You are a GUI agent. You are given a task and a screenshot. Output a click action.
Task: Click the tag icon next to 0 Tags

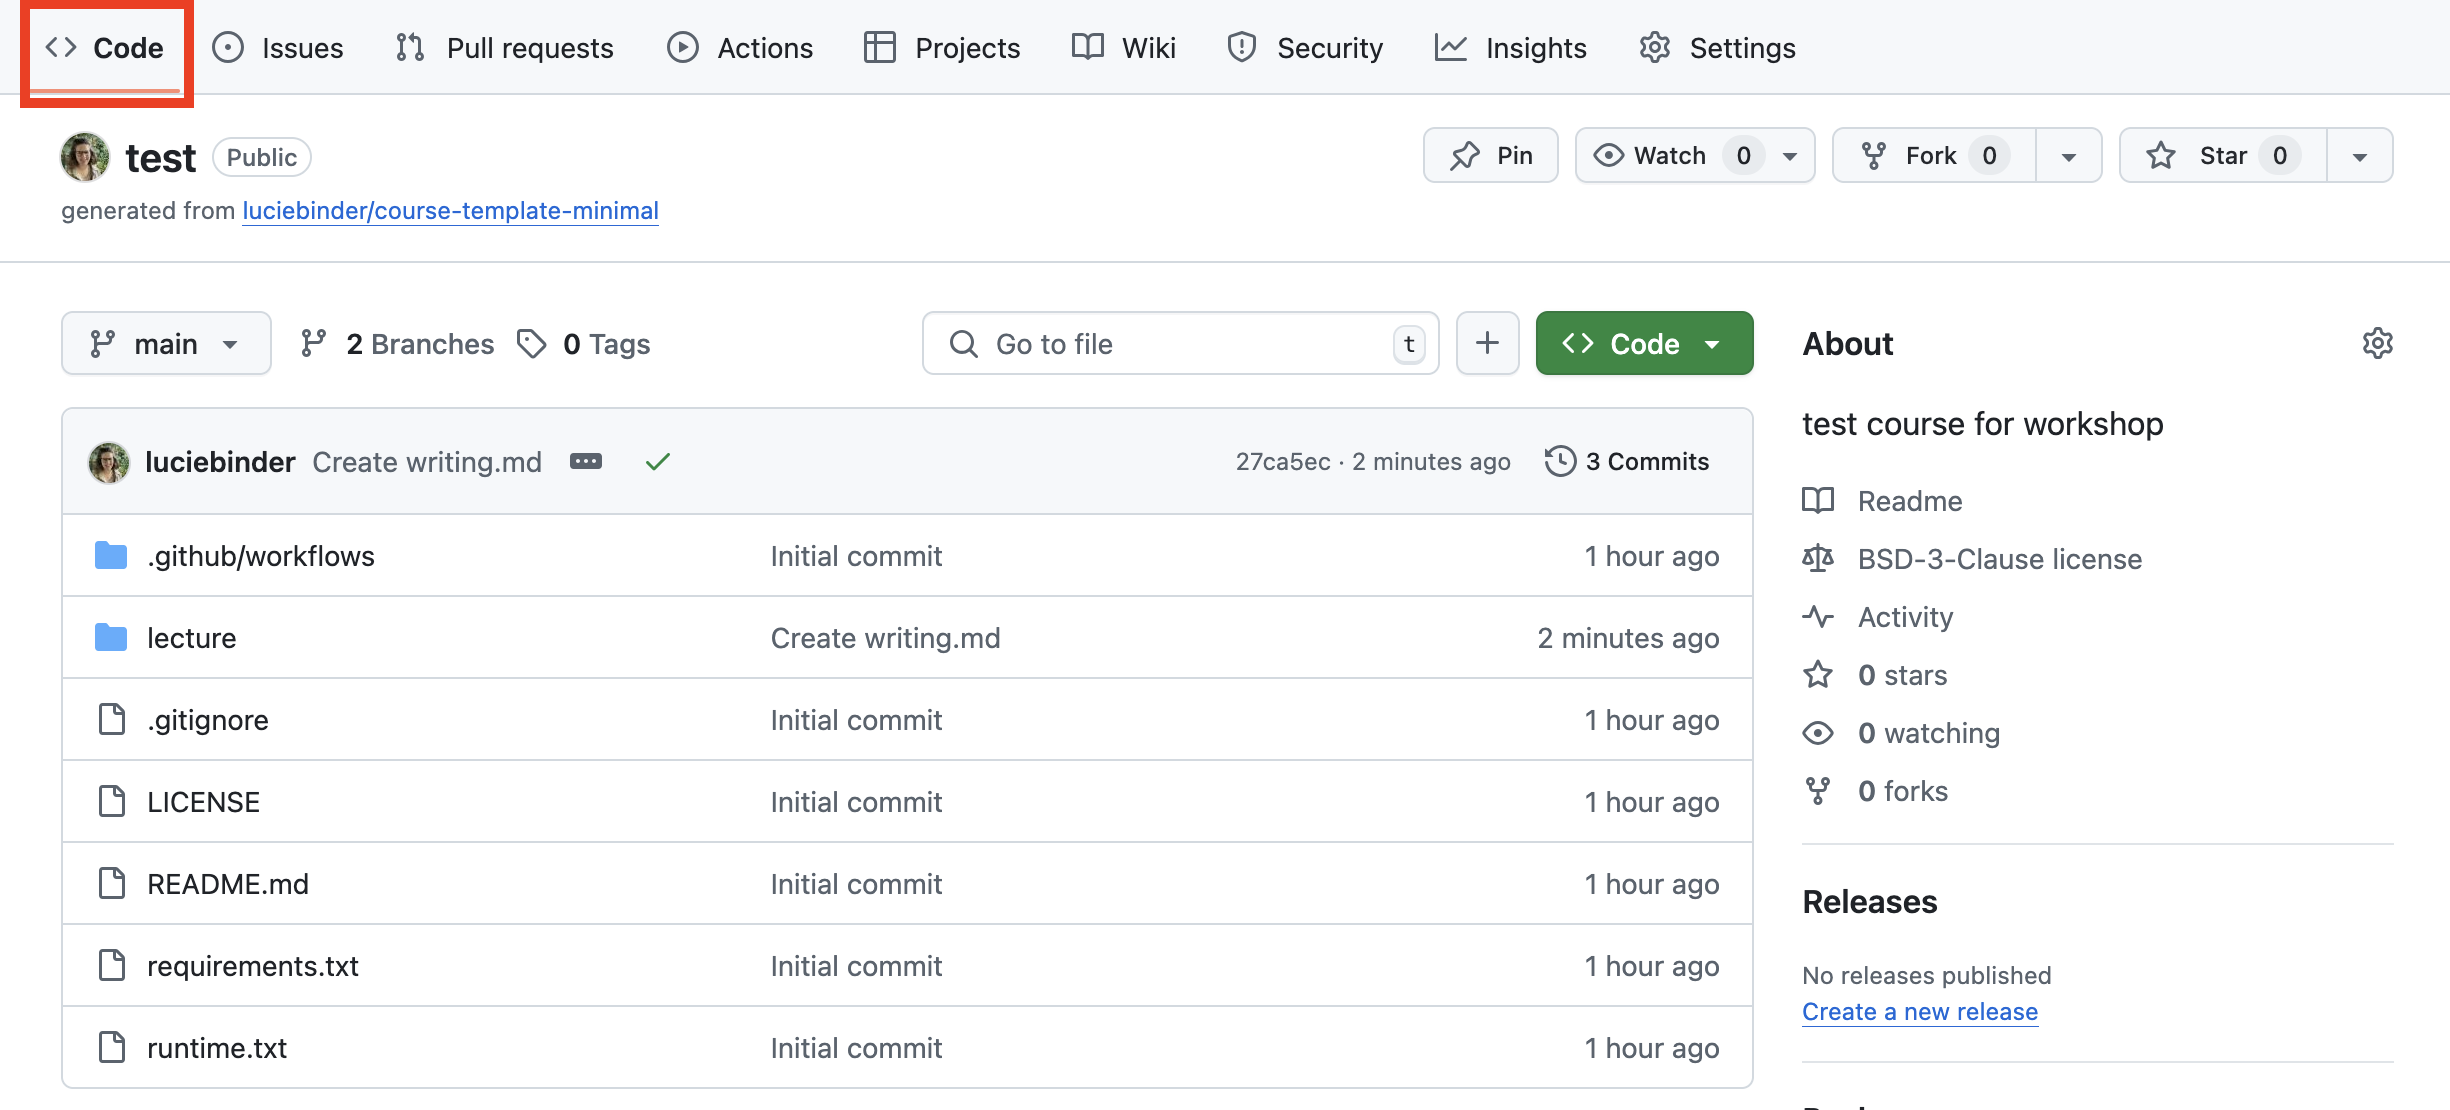[531, 344]
